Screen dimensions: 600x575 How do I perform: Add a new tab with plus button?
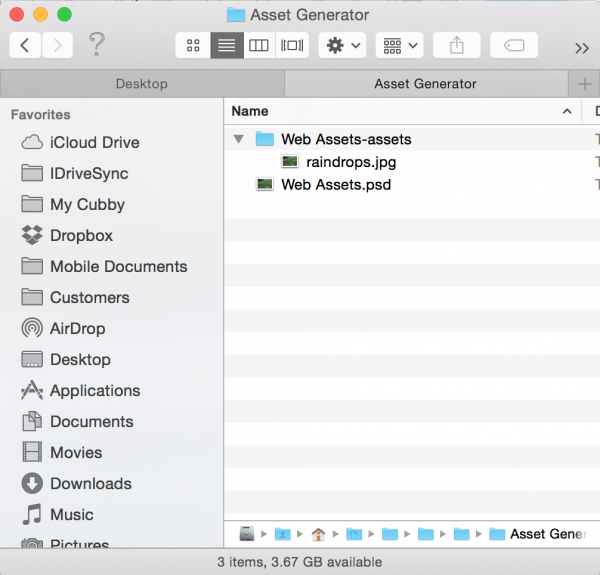click(x=583, y=83)
